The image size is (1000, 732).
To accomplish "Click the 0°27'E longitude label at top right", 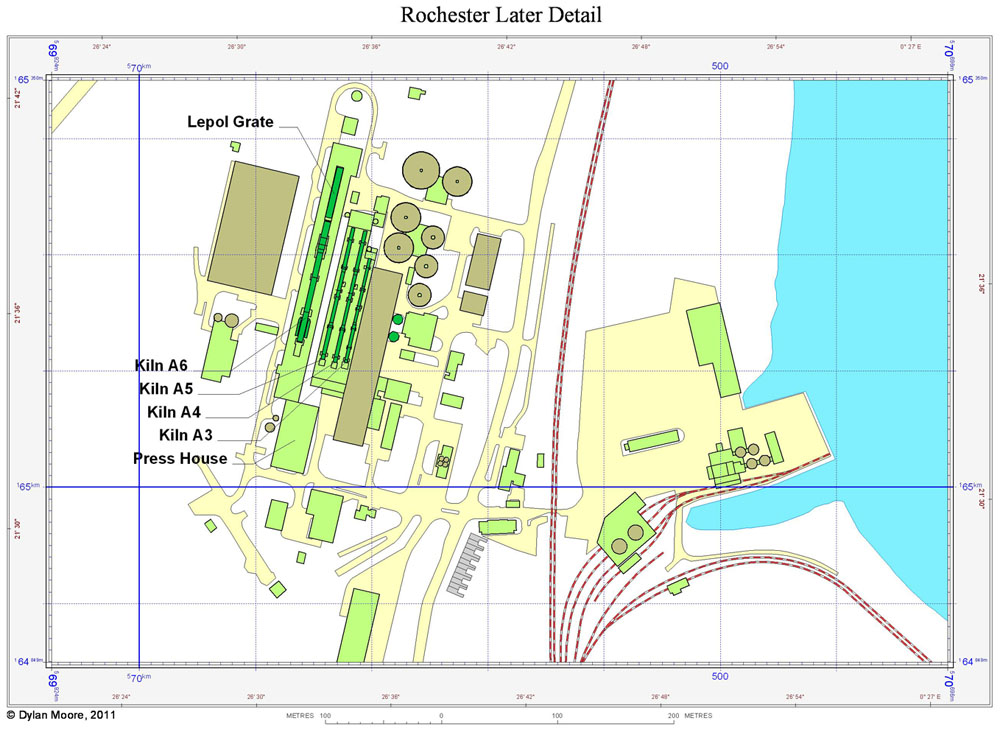I will coord(910,46).
